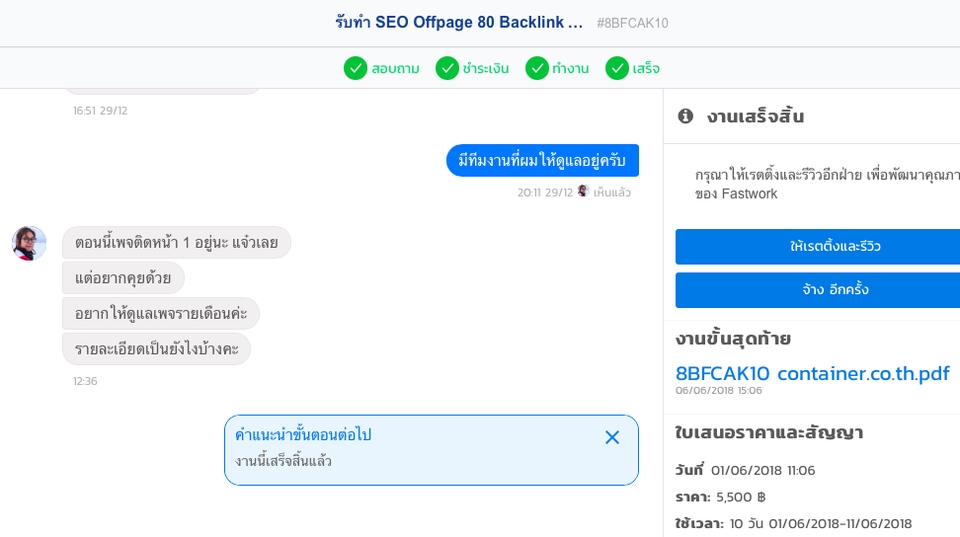
Task: Click the ให้เรตติ้งและรีวิว button
Action: 818,247
